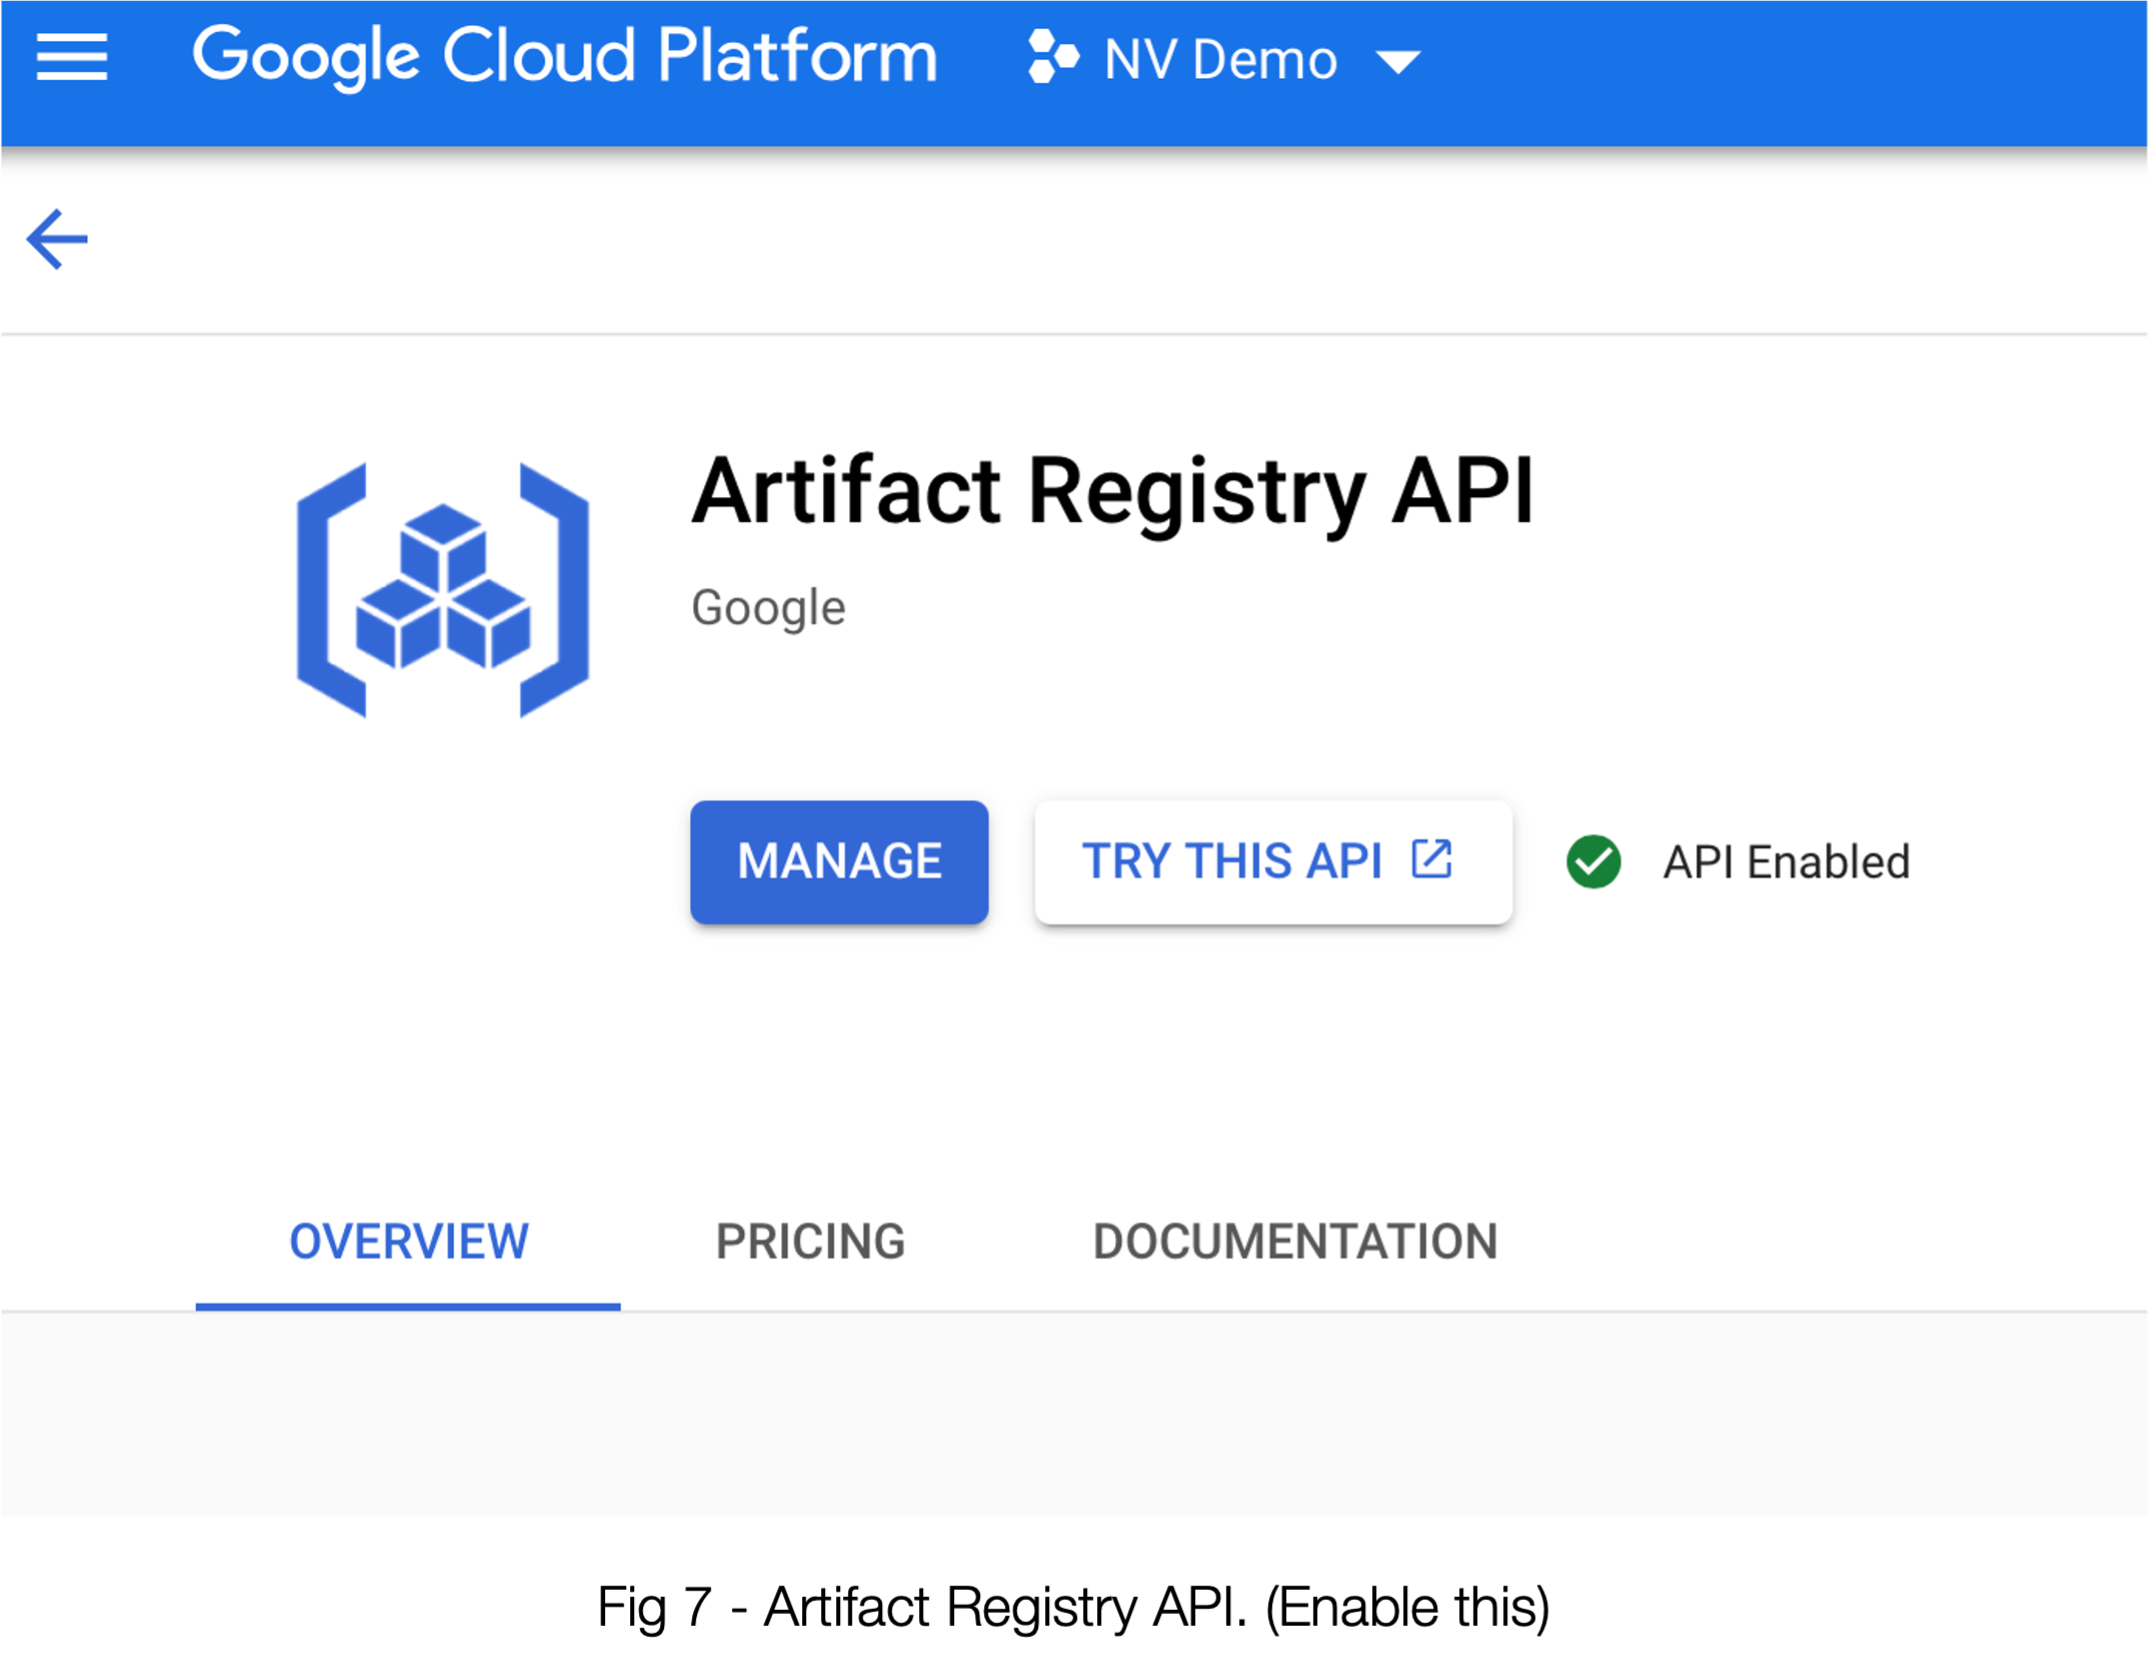Image resolution: width=2154 pixels, height=1668 pixels.
Task: Click the back arrow
Action: (57, 239)
